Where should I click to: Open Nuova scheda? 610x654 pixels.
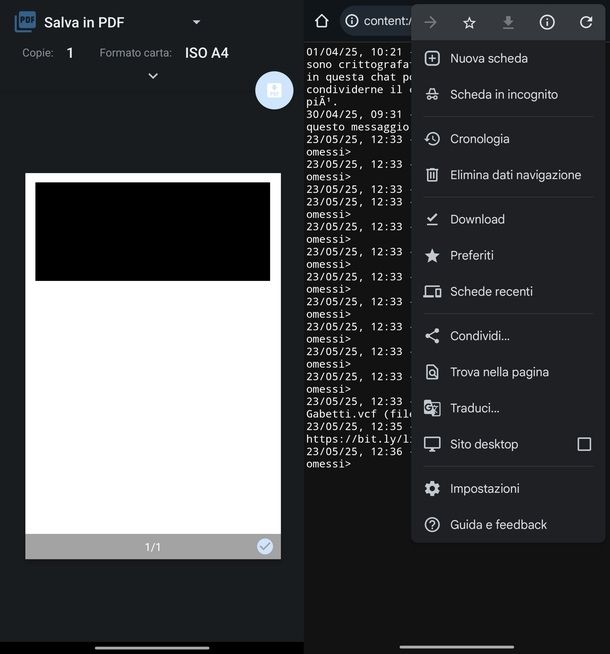pos(508,58)
